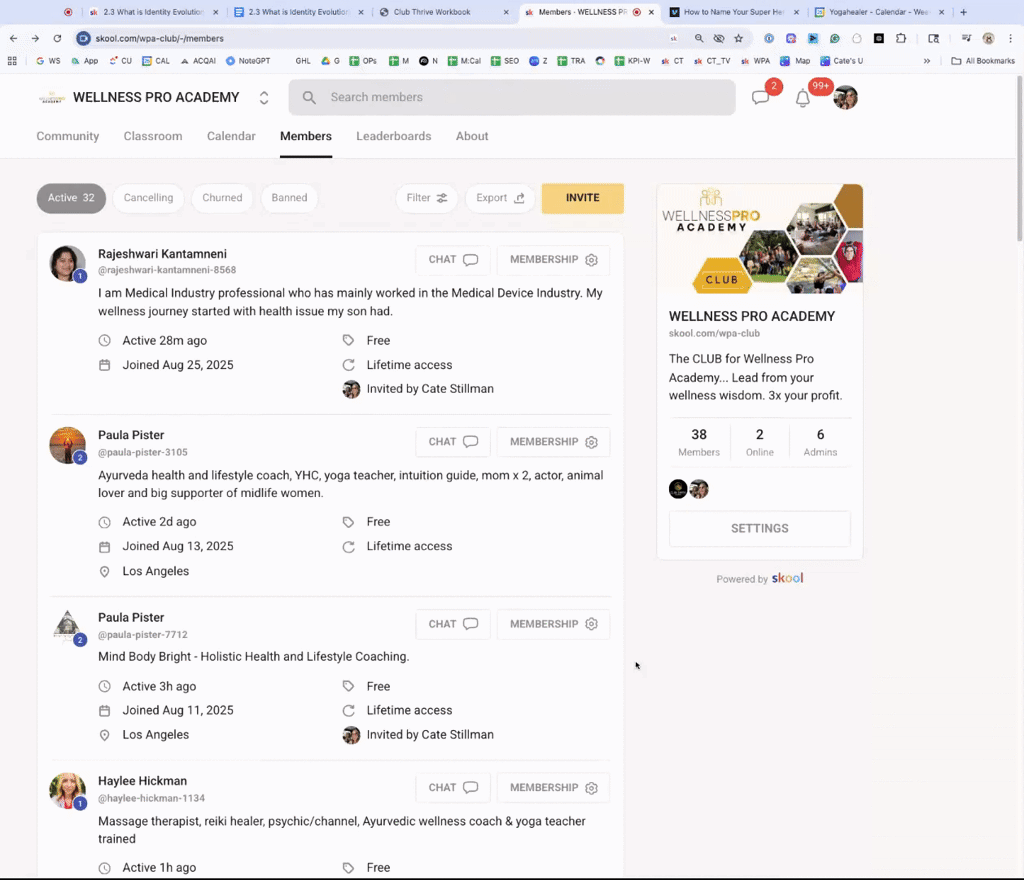Image resolution: width=1024 pixels, height=880 pixels.
Task: Bookmark this page with the star icon
Action: tap(739, 39)
